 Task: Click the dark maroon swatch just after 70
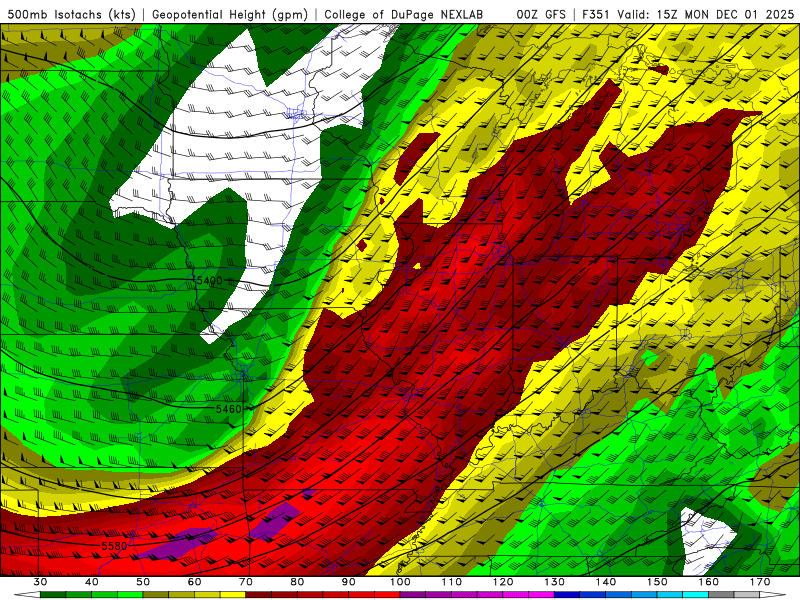click(259, 595)
